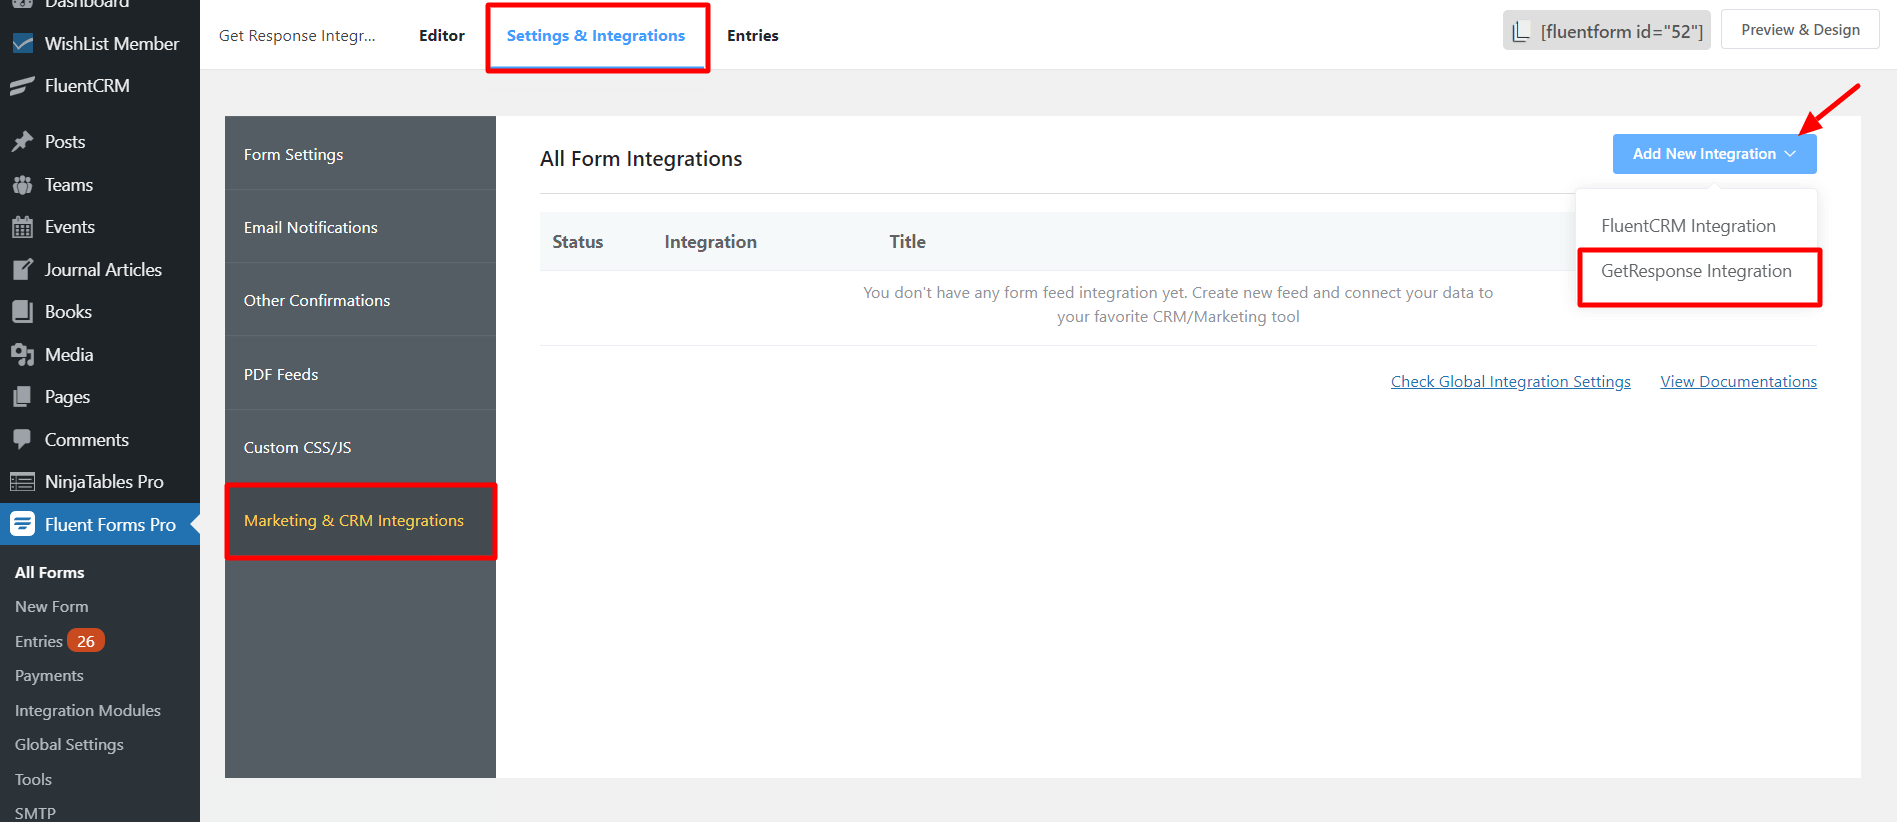
Task: Click the Media icon in sidebar
Action: point(22,355)
